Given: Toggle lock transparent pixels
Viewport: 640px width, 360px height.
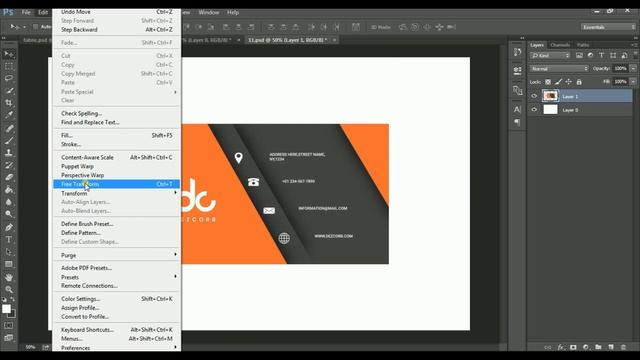Looking at the screenshot, I should [x=548, y=82].
